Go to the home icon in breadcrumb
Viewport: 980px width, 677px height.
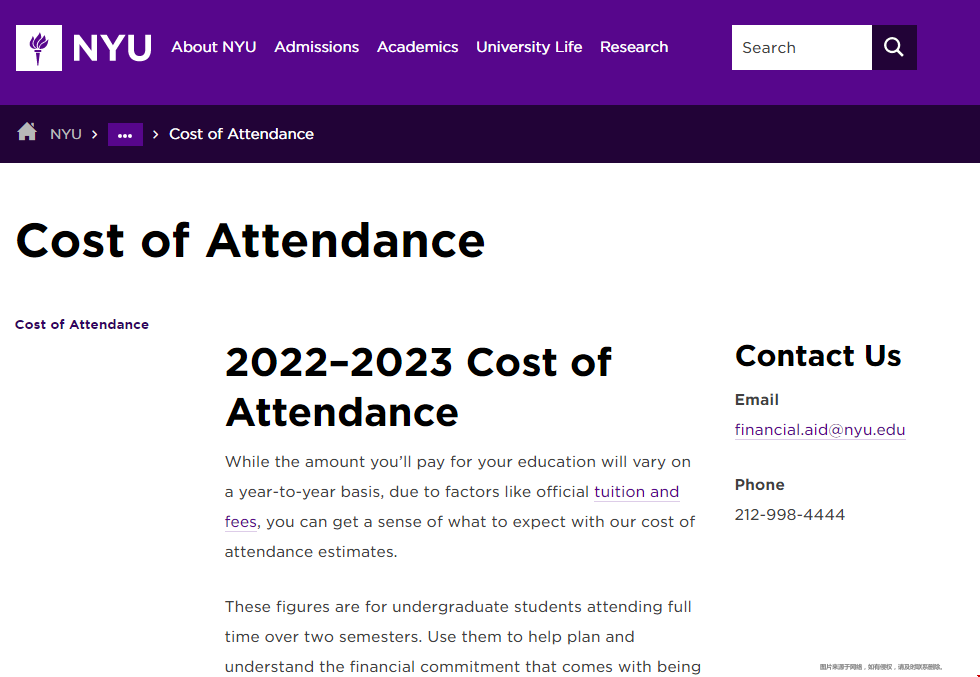[x=27, y=132]
